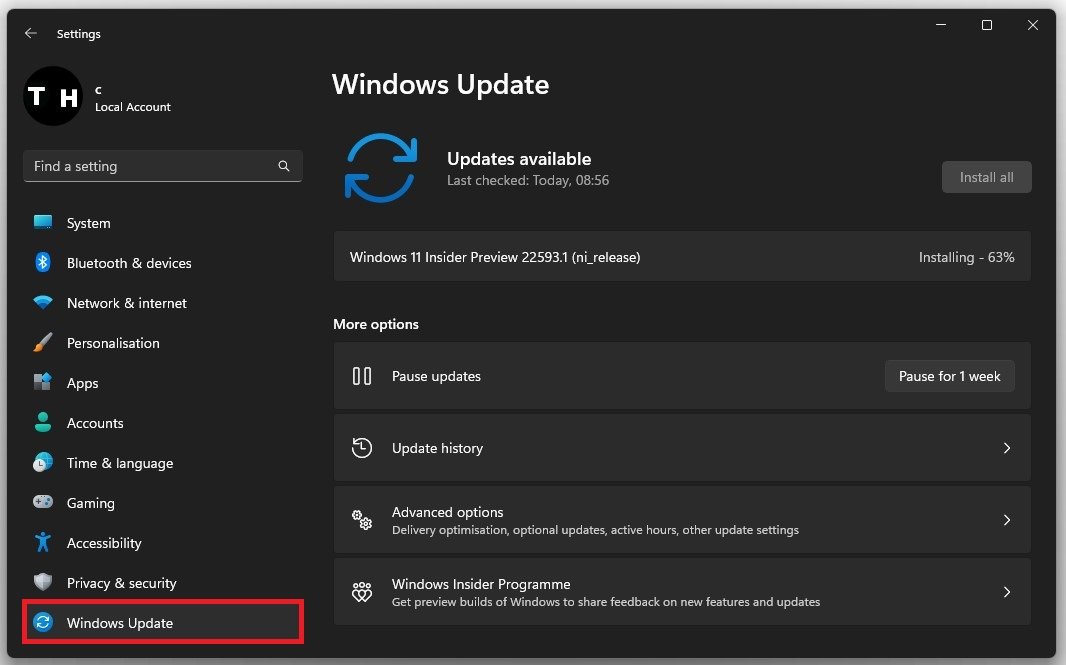Viewport: 1066px width, 665px height.
Task: Click the Gaming controller icon
Action: point(43,502)
